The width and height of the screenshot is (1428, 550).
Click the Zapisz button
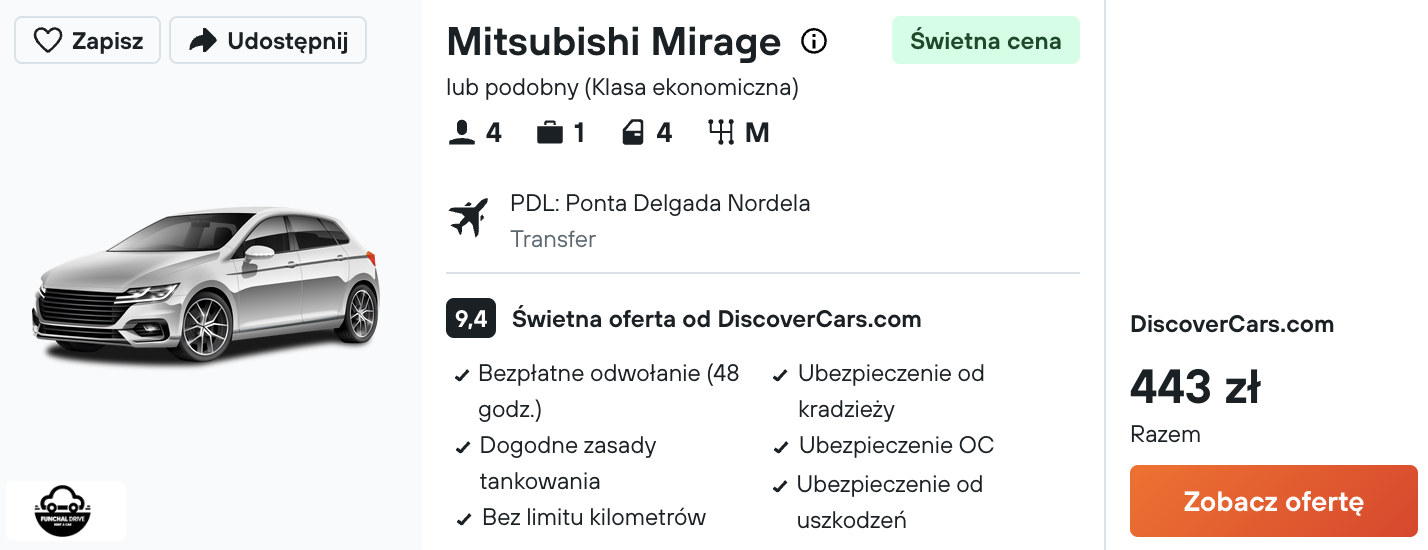[x=87, y=40]
